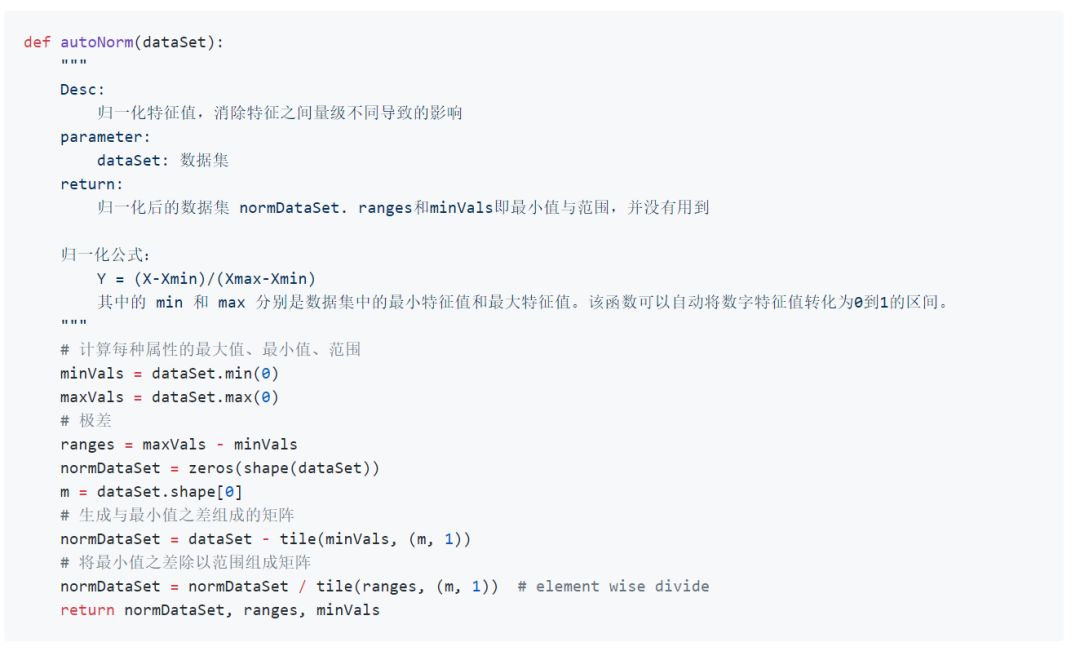The width and height of the screenshot is (1080, 651).
Task: Click the 极差 comment line
Action: 86,421
